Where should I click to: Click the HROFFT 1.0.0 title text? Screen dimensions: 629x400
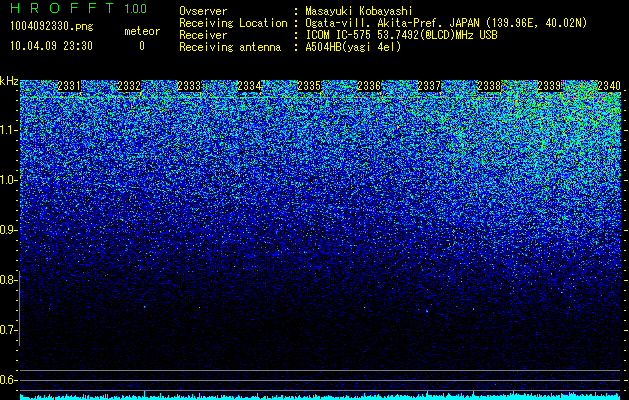[x=78, y=8]
